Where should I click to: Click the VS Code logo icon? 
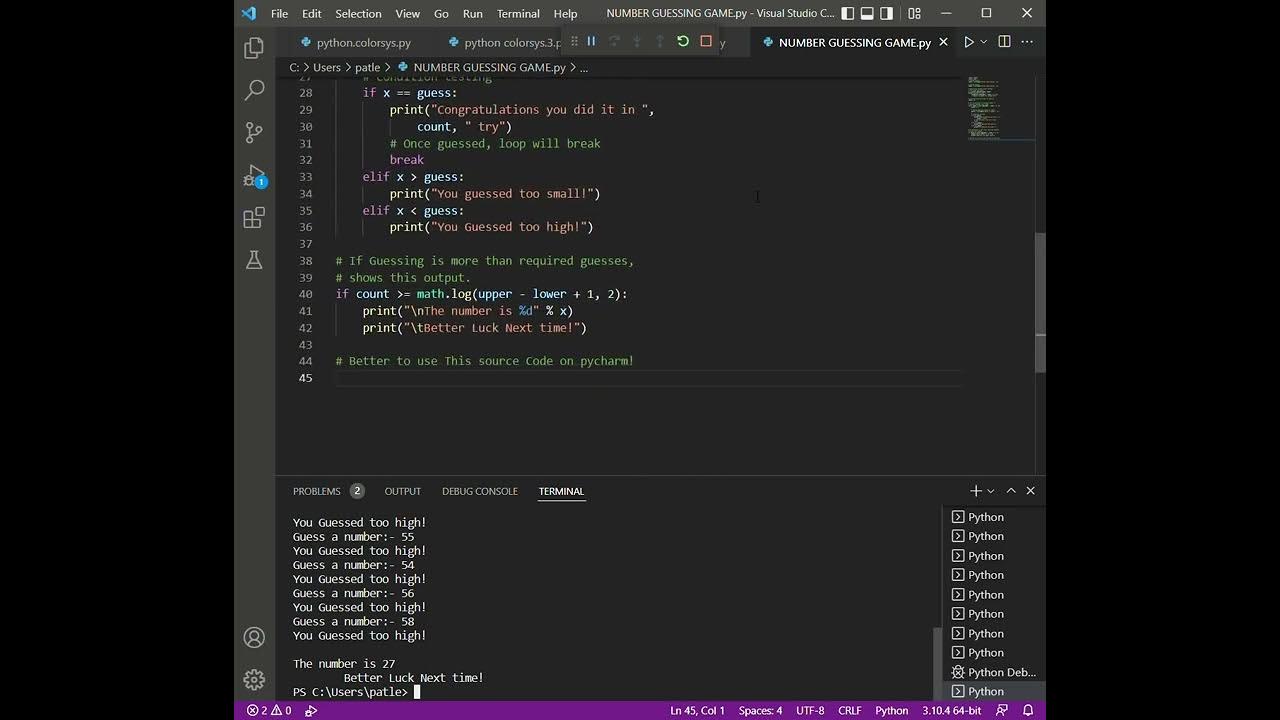click(x=249, y=13)
